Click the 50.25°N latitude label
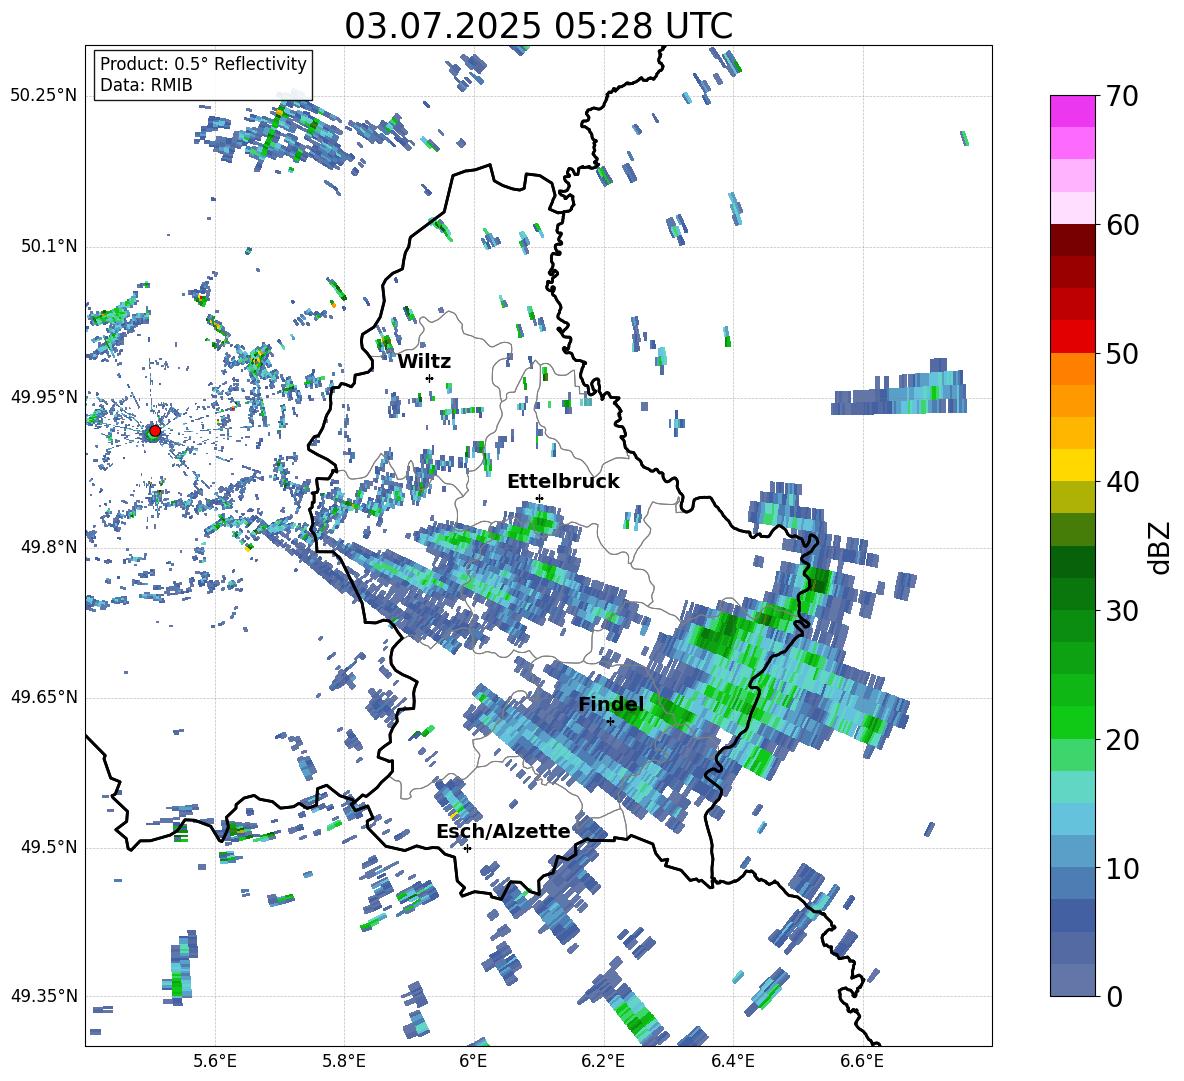The width and height of the screenshot is (1184, 1081). pyautogui.click(x=44, y=96)
